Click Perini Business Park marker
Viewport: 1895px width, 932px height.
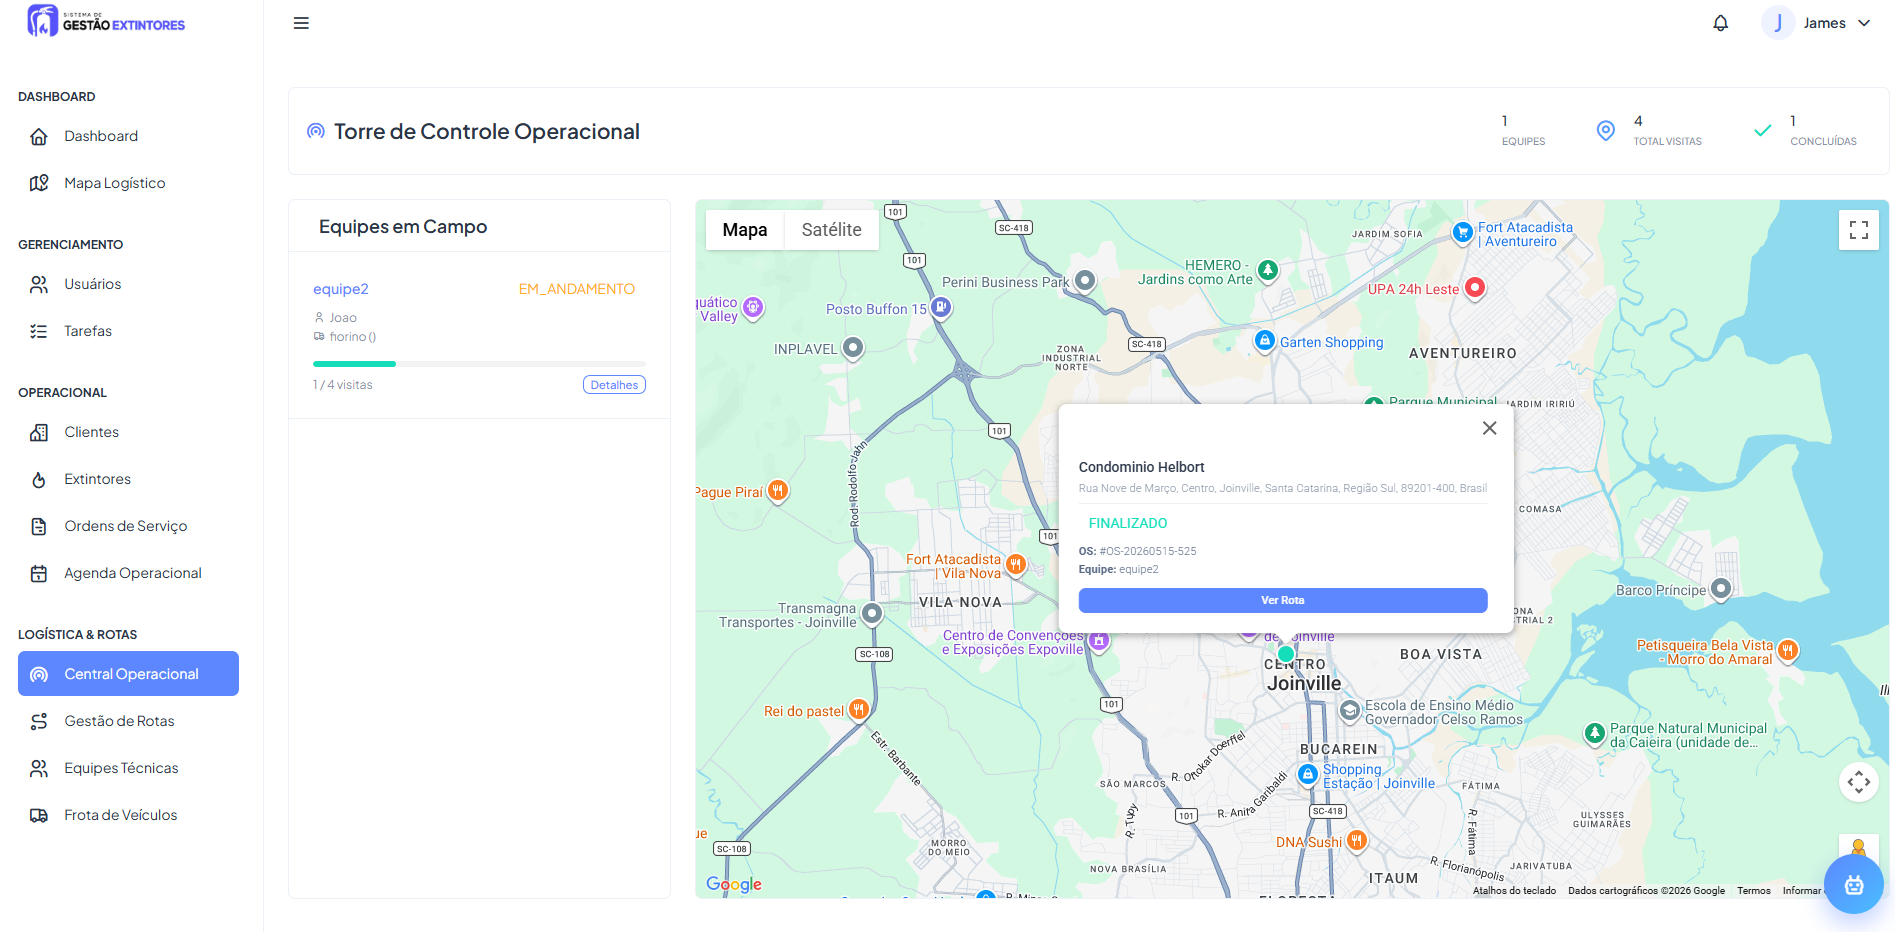pos(1085,281)
